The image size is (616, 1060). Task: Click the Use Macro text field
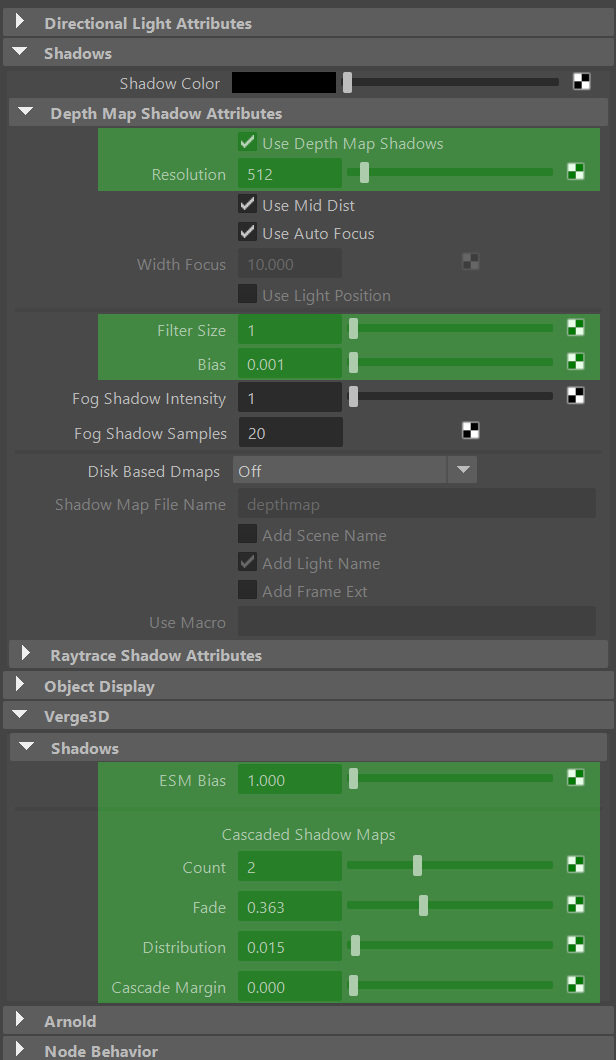click(417, 621)
